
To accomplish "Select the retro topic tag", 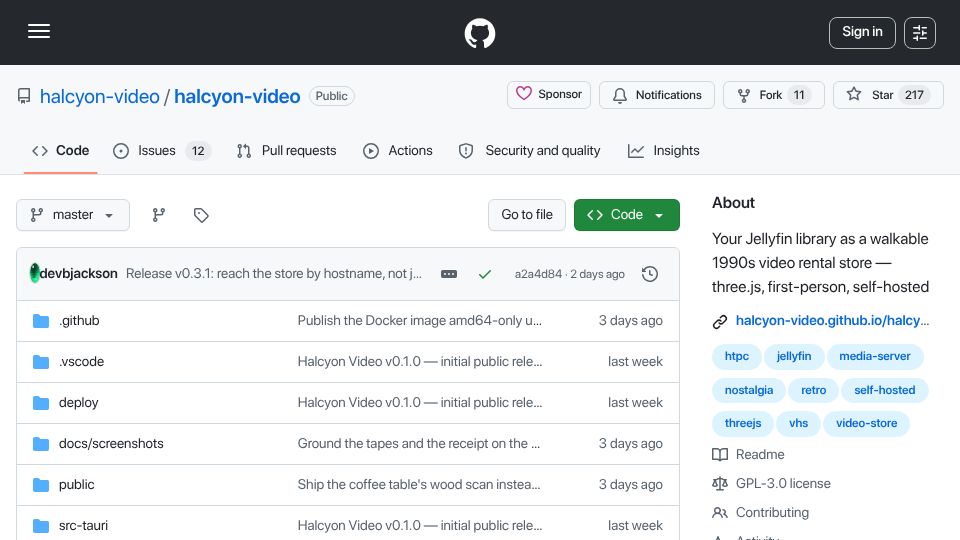I will coord(813,390).
